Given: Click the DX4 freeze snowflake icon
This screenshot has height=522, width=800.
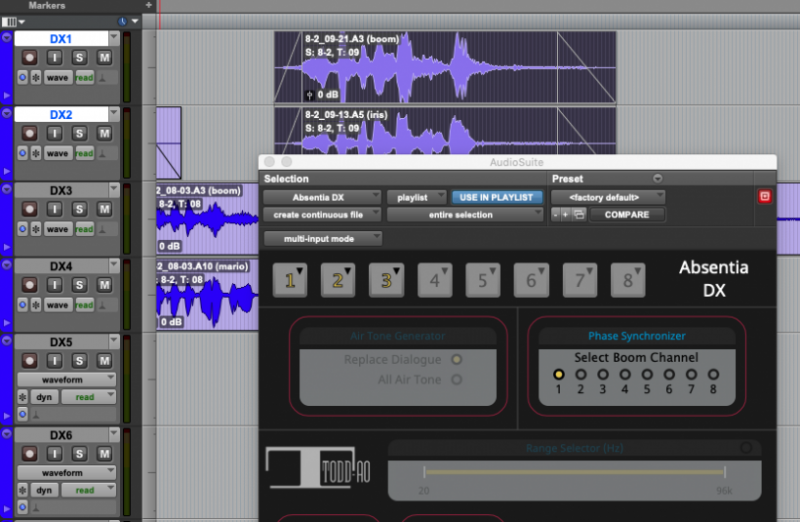Looking at the screenshot, I should (x=36, y=305).
